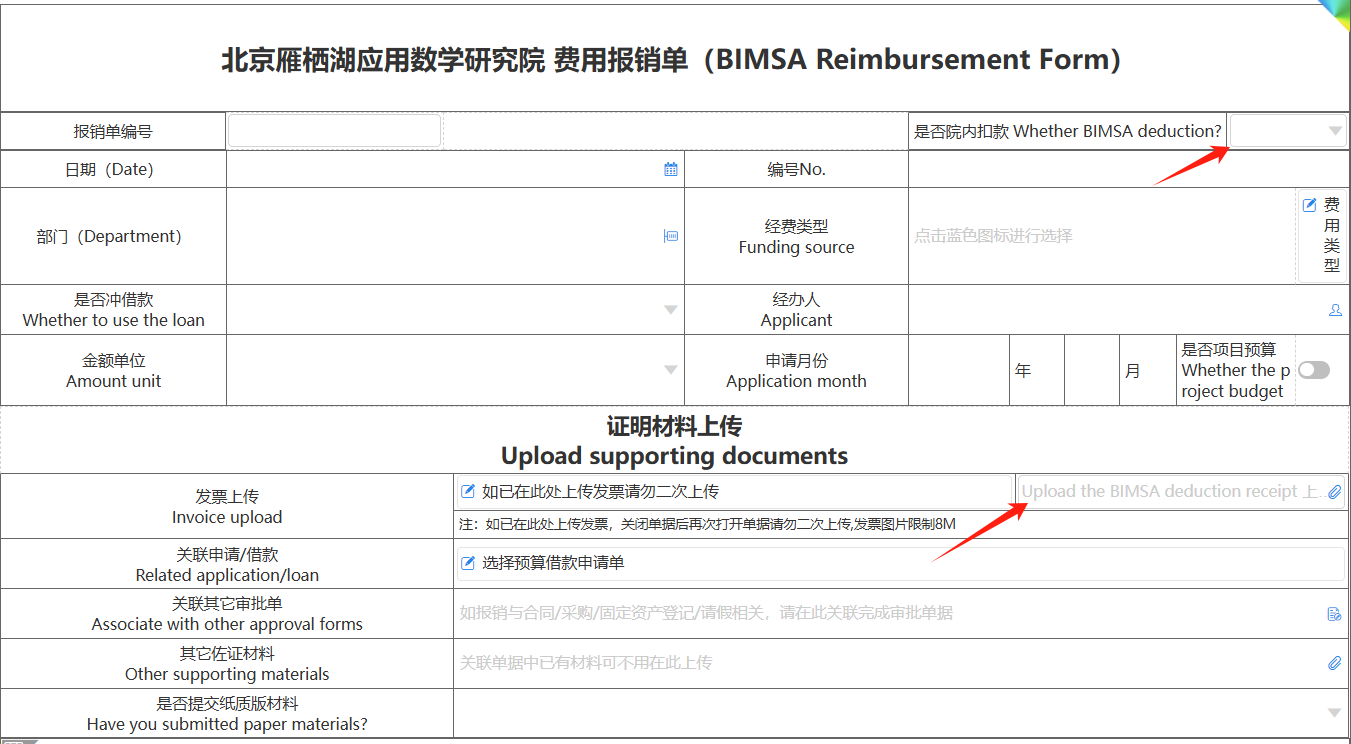This screenshot has height=744, width=1351.
Task: Click the Funding source input field
Action: pos(1100,236)
